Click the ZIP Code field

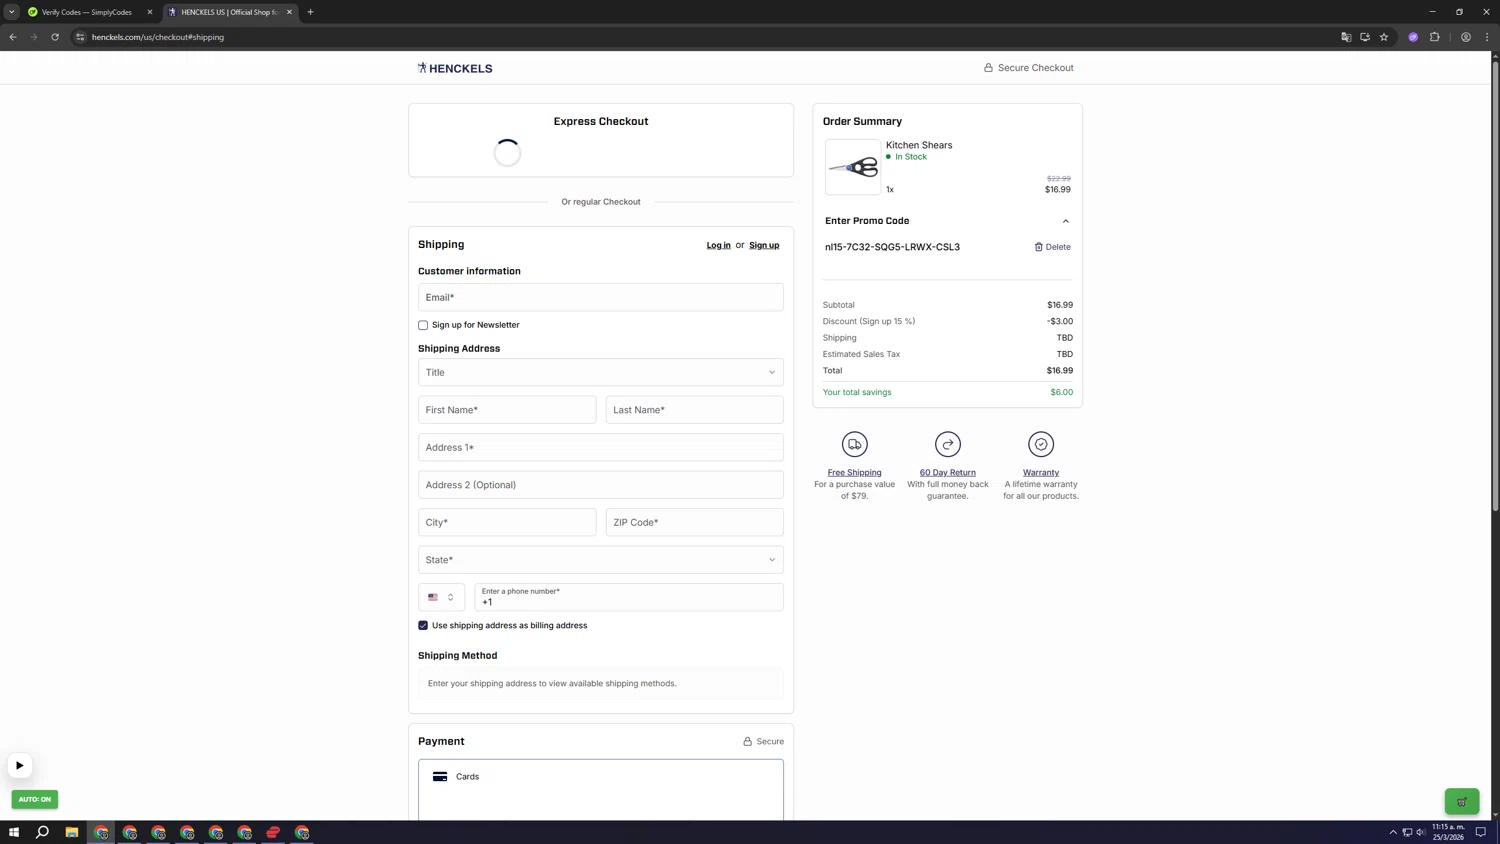coord(695,522)
